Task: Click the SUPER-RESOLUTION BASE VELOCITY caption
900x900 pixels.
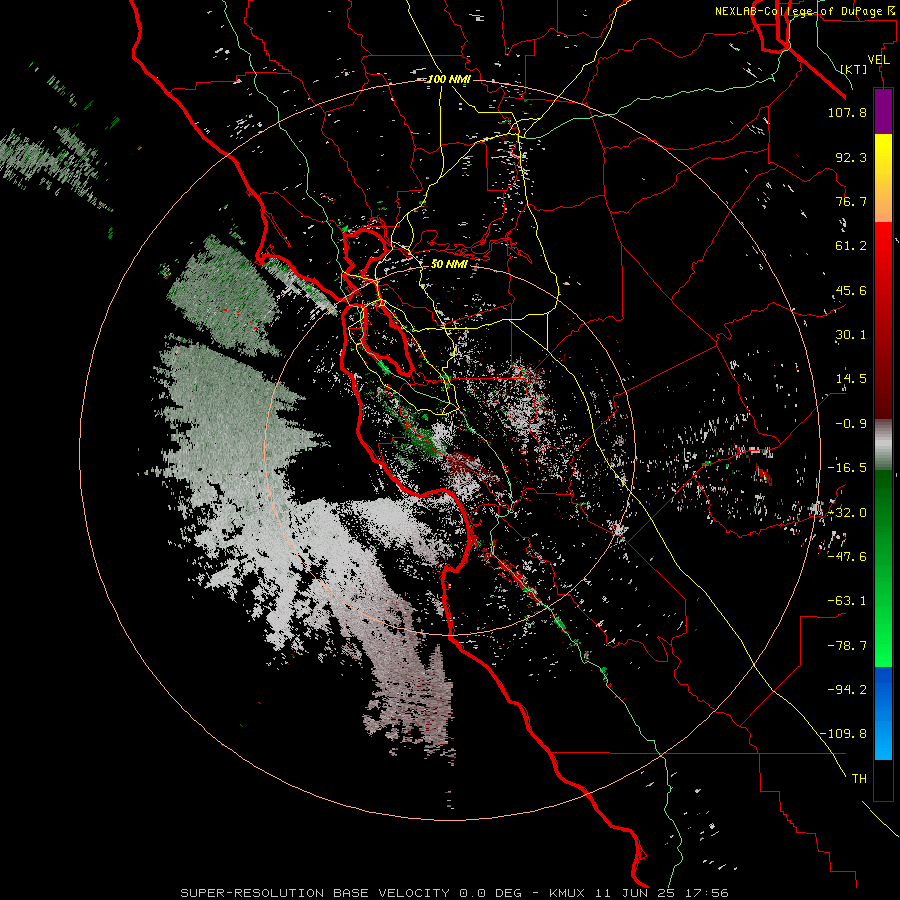Action: point(315,893)
